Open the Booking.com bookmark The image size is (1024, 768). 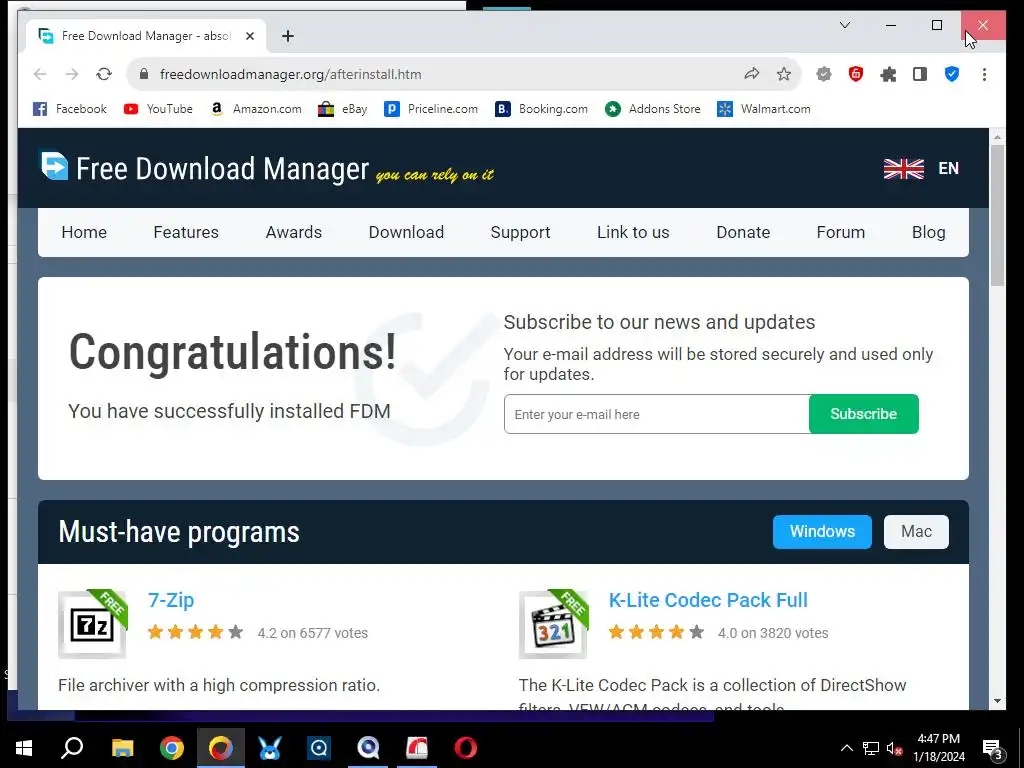(x=541, y=109)
